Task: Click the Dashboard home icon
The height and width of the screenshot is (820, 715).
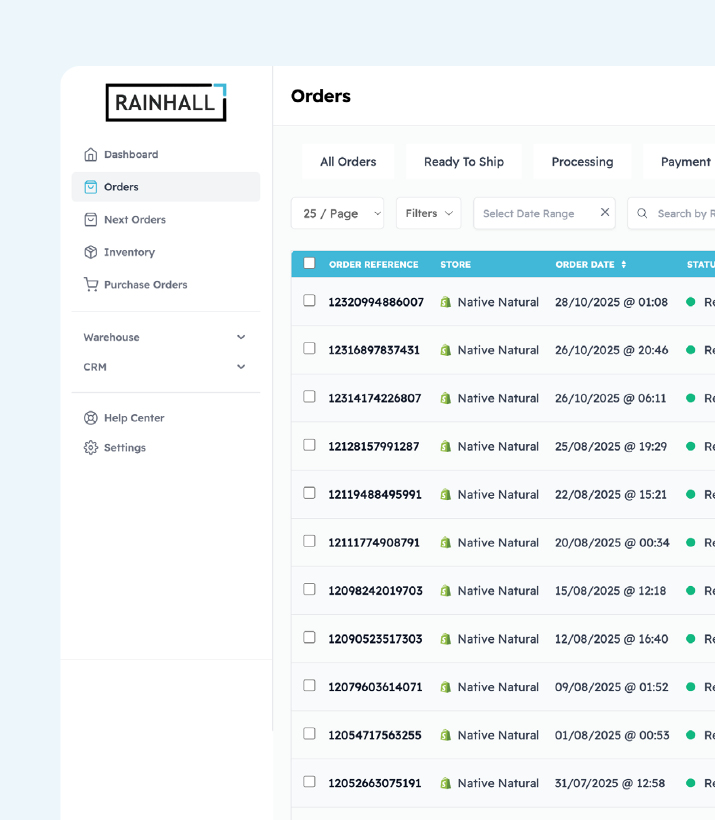Action: [x=91, y=155]
